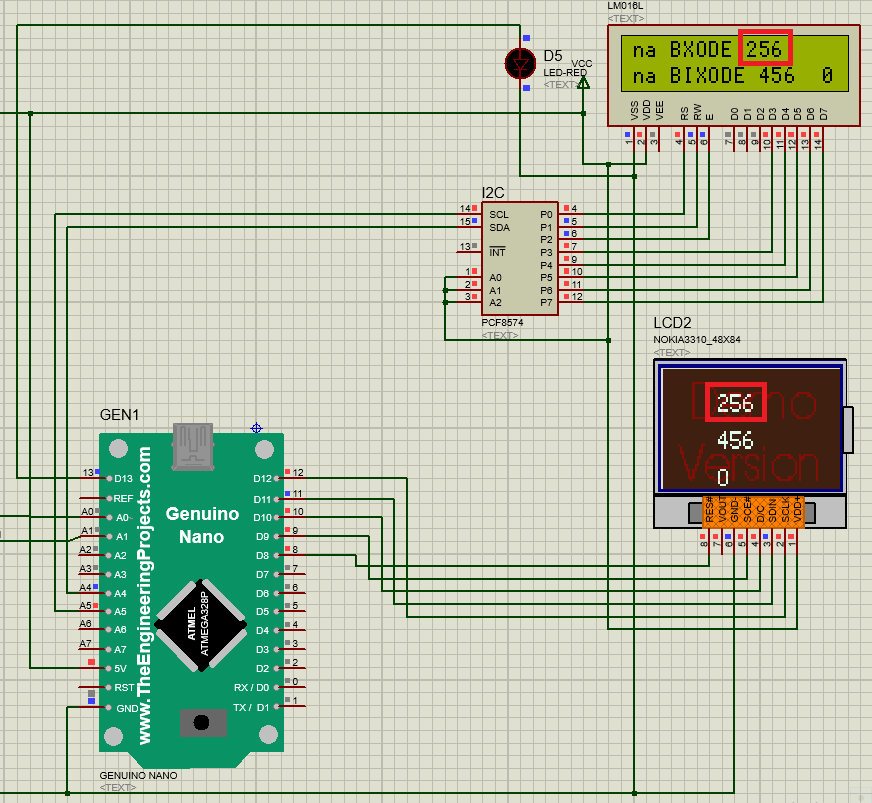Click the SDA pin of I2C chip

(x=499, y=227)
